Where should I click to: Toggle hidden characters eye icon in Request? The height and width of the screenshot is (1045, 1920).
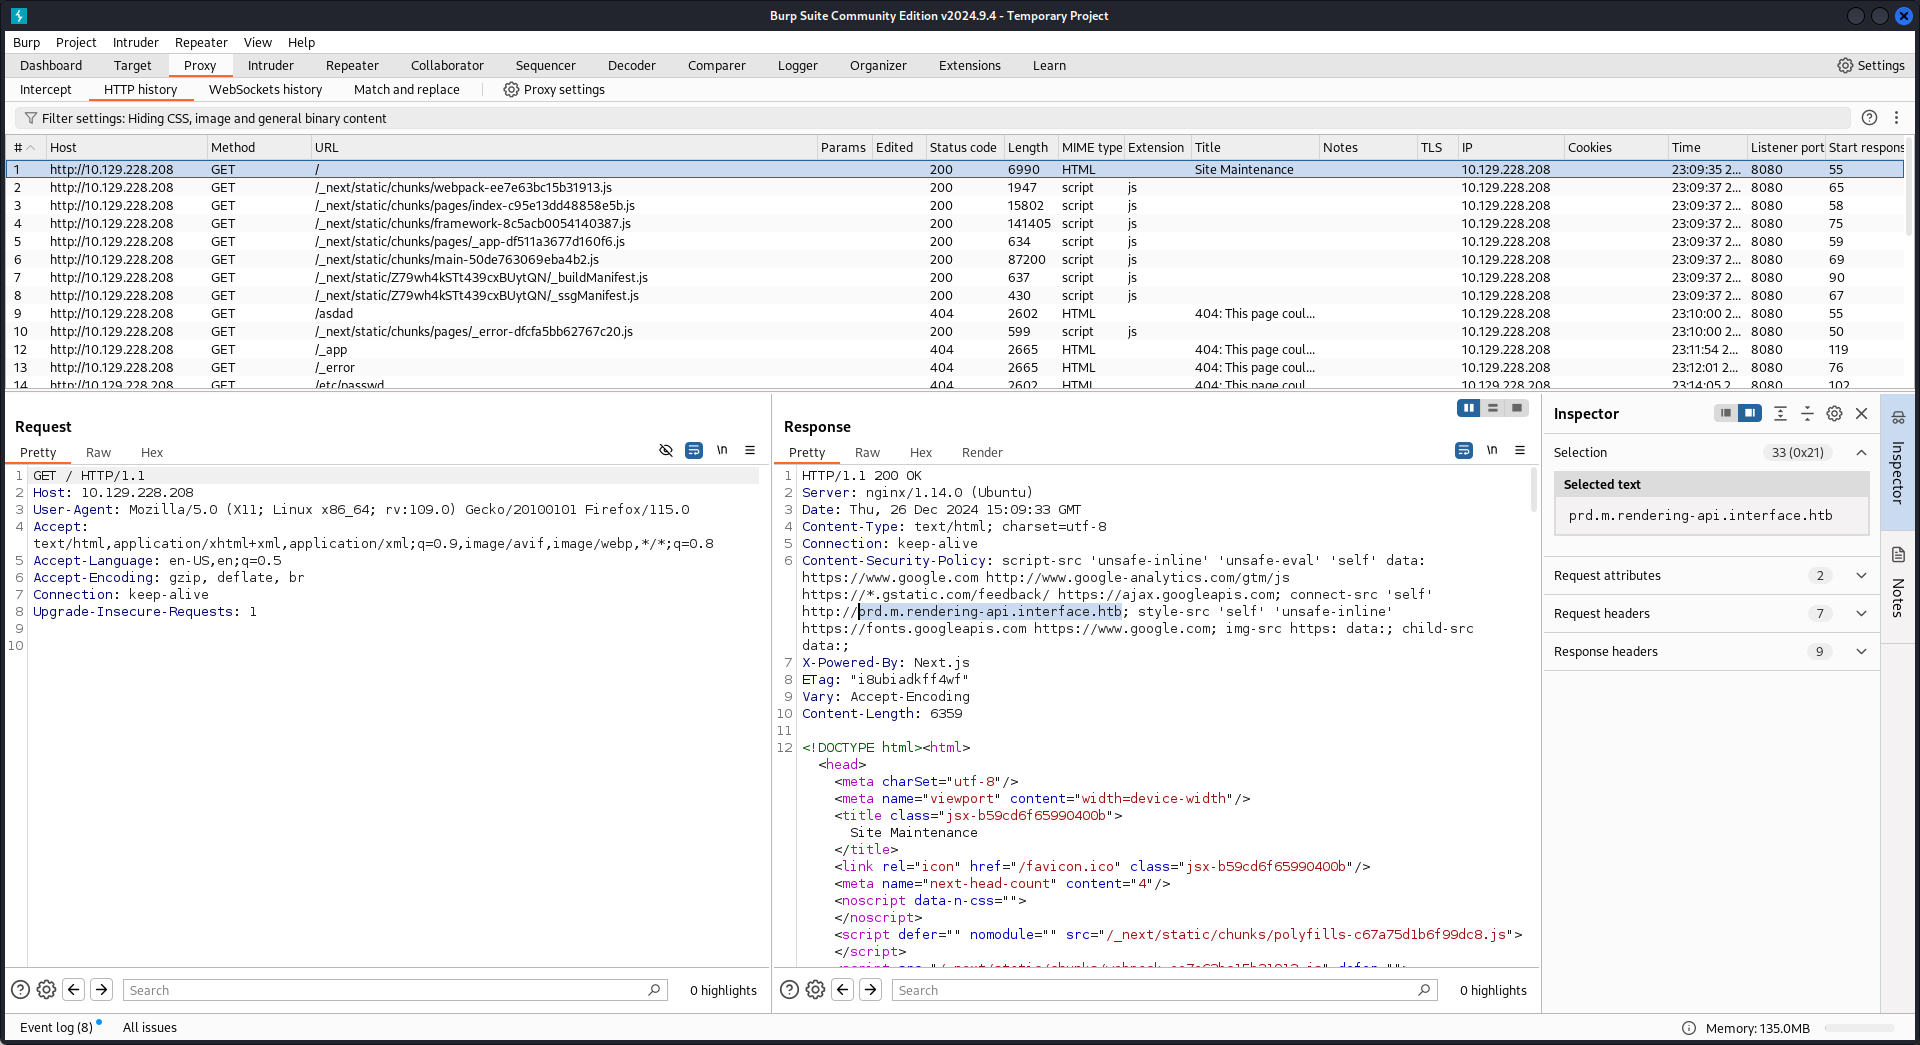click(666, 450)
